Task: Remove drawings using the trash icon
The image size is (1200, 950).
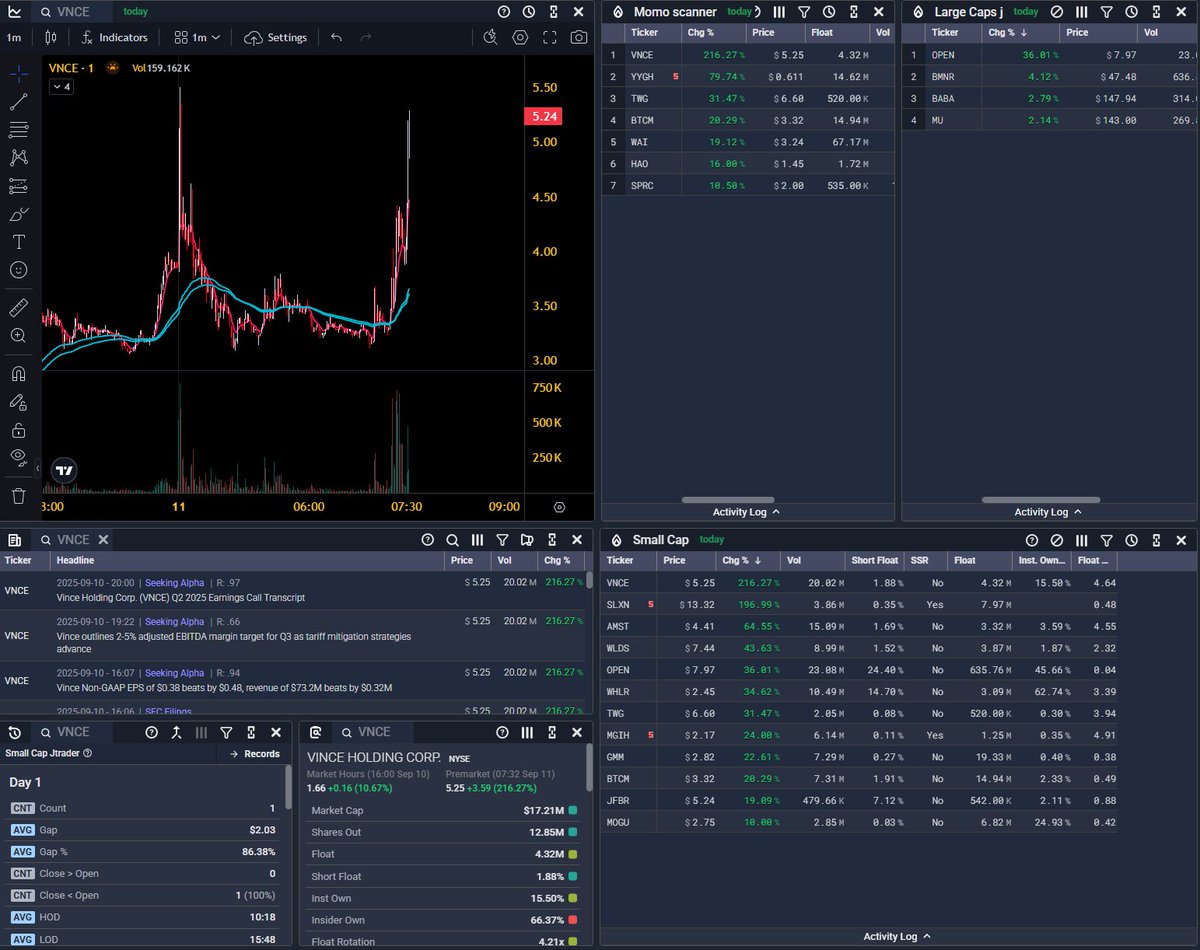Action: (x=21, y=495)
